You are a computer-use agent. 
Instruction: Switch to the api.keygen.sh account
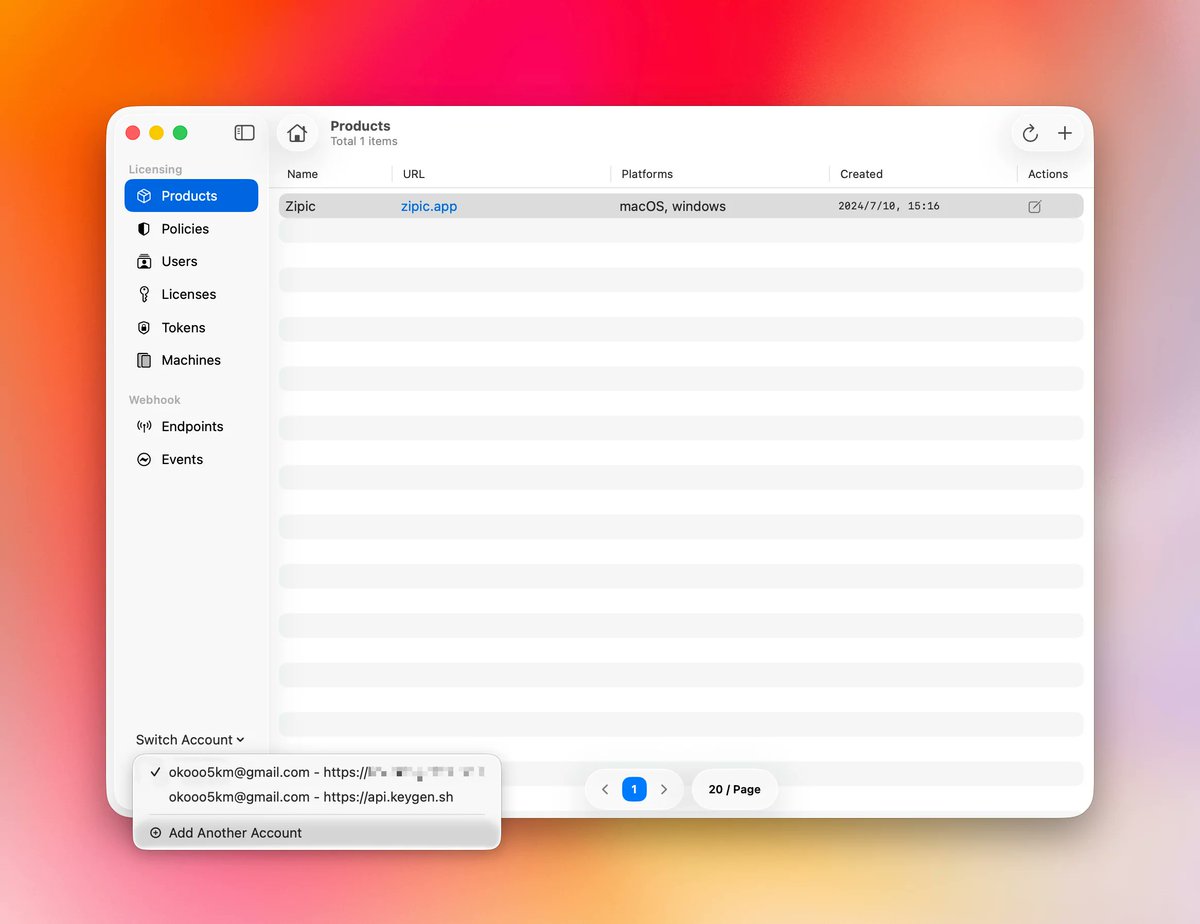point(310,797)
